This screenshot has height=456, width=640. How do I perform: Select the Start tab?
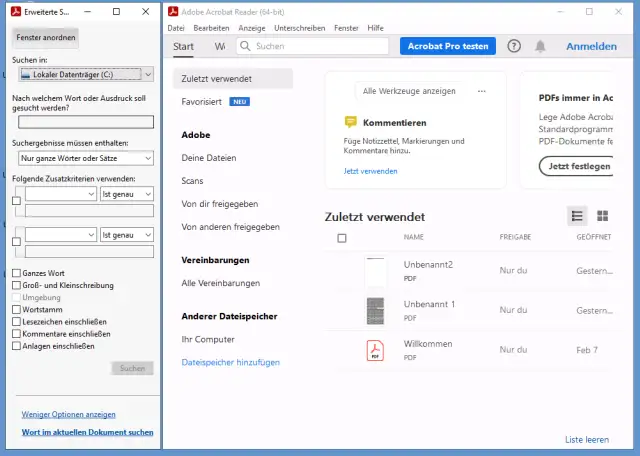tap(183, 47)
